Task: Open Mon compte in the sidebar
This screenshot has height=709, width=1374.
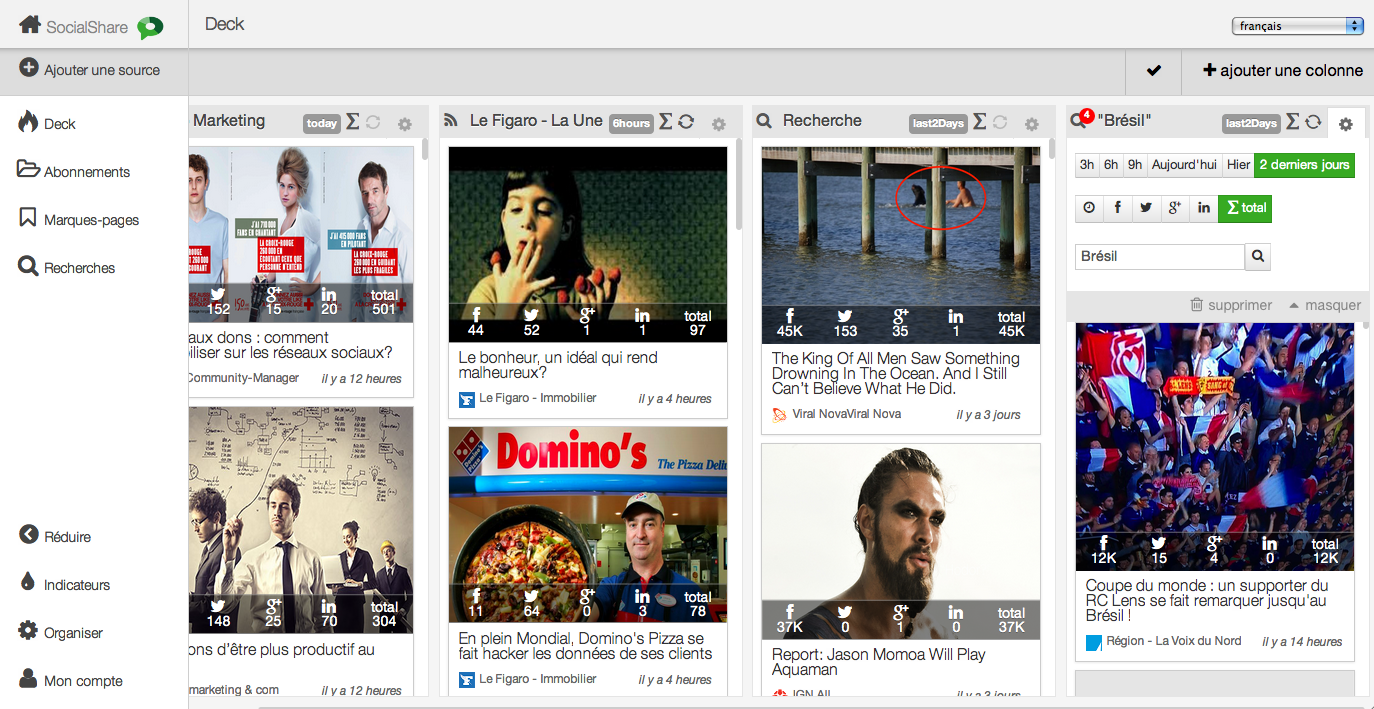Action: click(84, 681)
